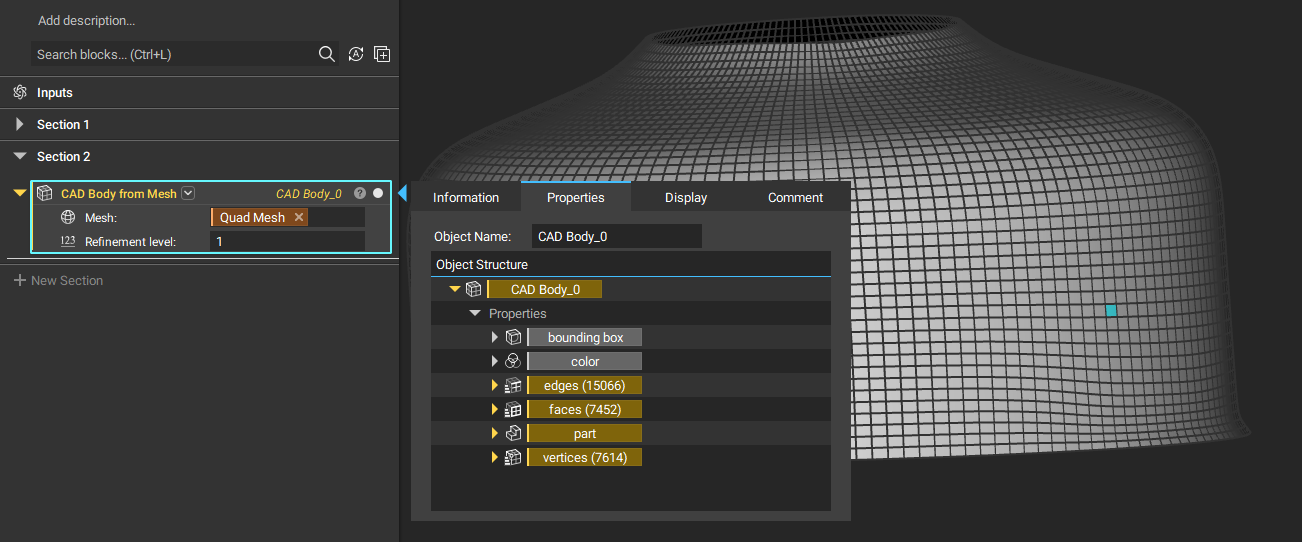
Task: Select the vertices (7614) item
Action: [585, 457]
